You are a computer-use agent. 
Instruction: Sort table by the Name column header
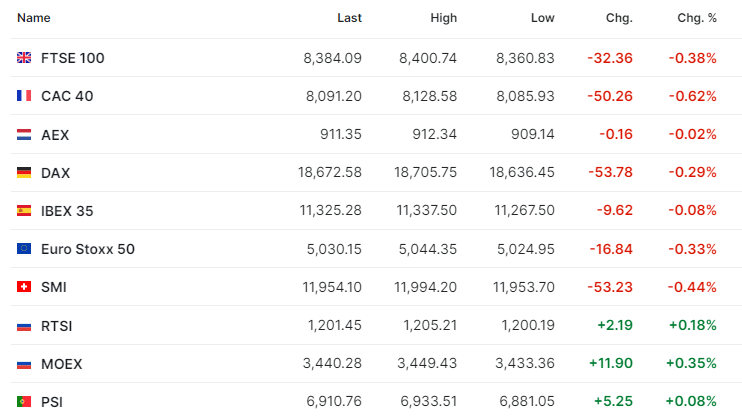coord(34,18)
